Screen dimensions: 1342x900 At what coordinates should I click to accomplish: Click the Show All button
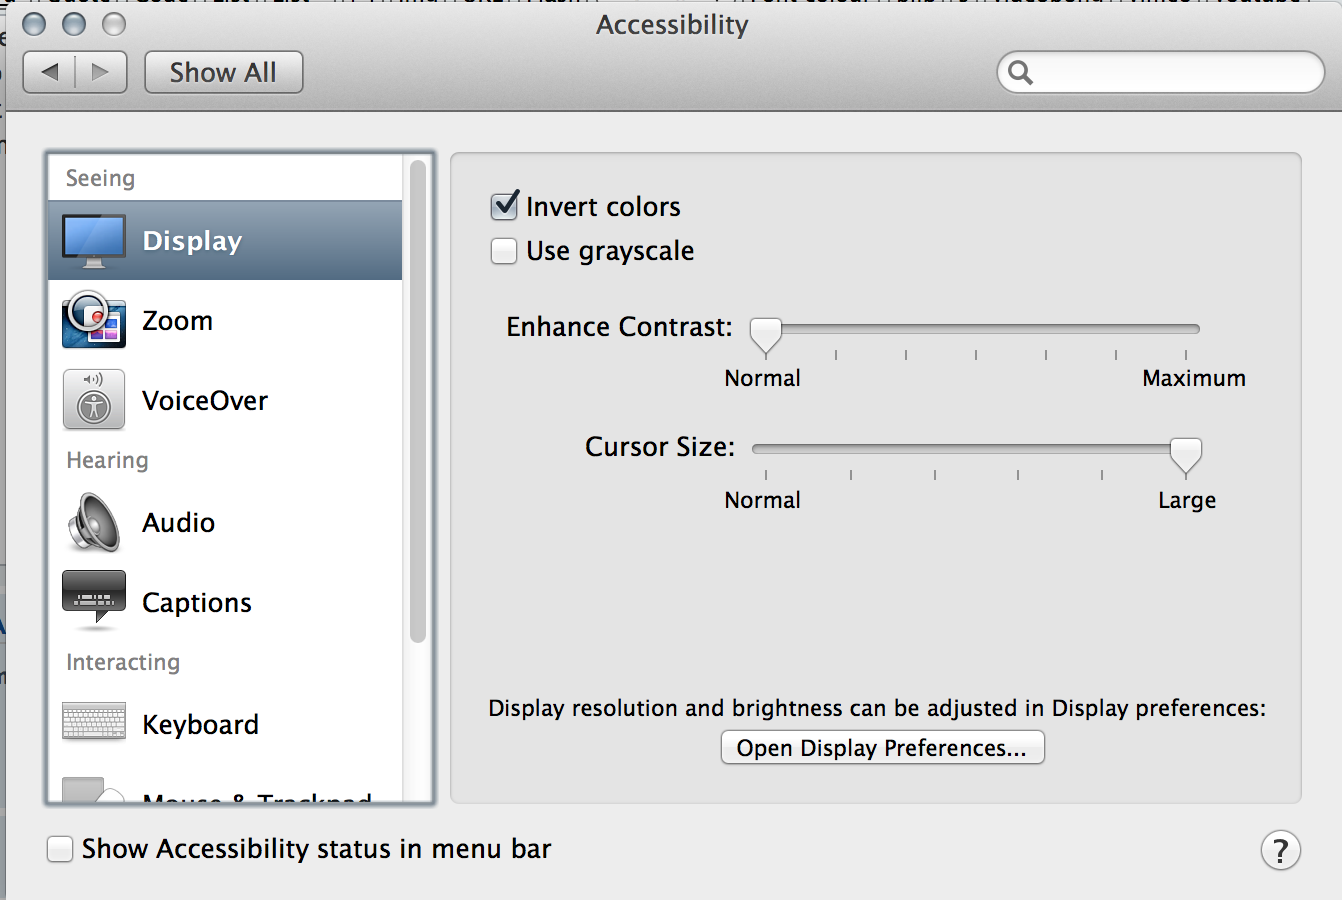[223, 72]
